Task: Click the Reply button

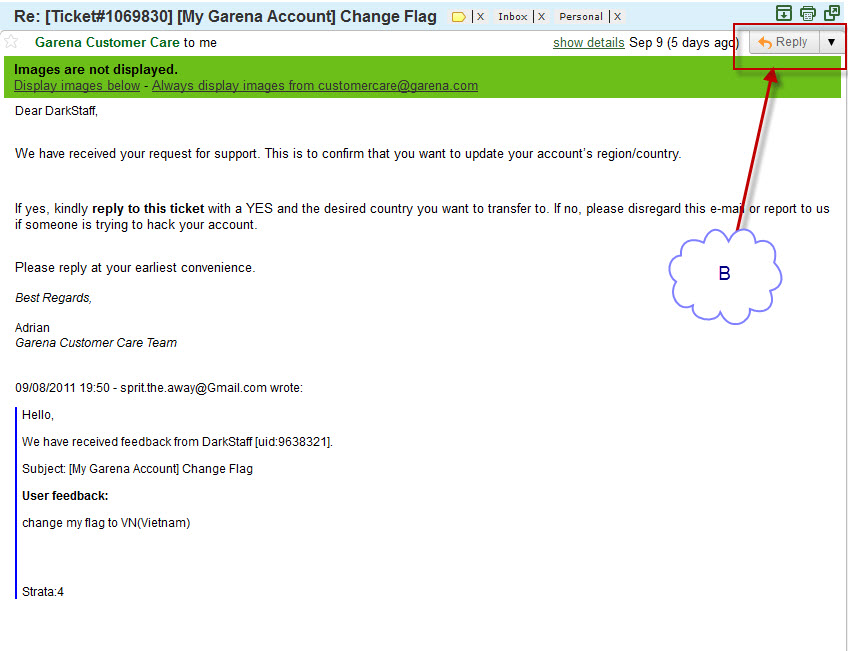Action: 784,42
